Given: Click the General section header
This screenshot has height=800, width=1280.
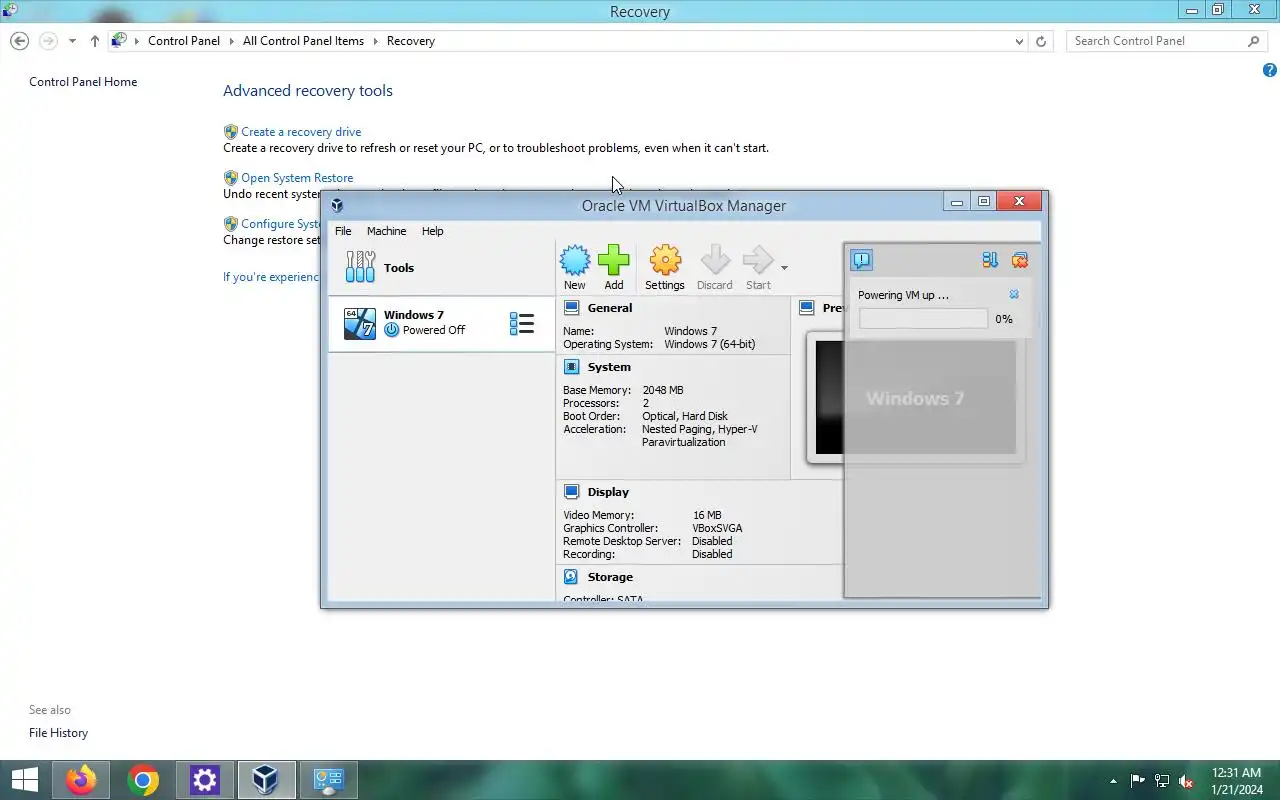Looking at the screenshot, I should click(x=610, y=308).
